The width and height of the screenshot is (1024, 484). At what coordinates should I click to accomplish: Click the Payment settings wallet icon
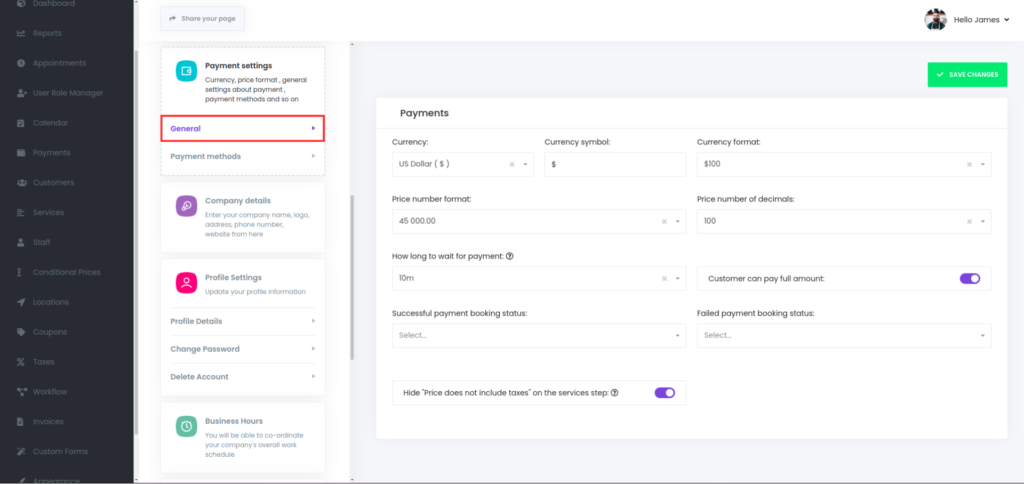click(x=186, y=71)
